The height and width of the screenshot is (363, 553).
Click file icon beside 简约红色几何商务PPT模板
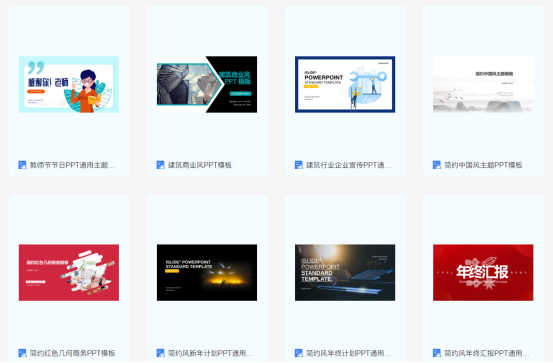coord(23,353)
